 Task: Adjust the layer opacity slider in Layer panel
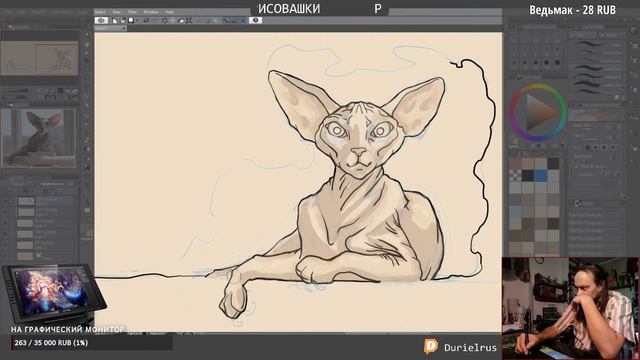[x=53, y=184]
